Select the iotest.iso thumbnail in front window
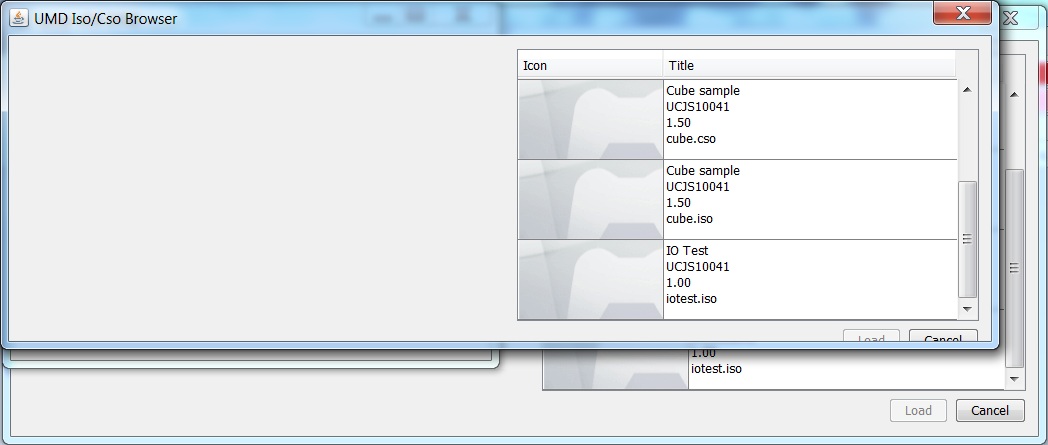This screenshot has height=445, width=1048. pos(591,280)
